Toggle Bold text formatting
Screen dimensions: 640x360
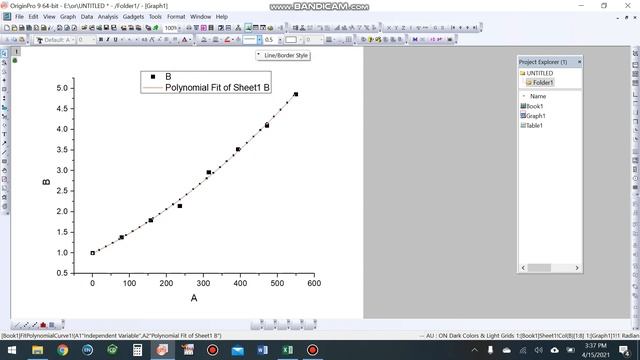click(x=101, y=40)
